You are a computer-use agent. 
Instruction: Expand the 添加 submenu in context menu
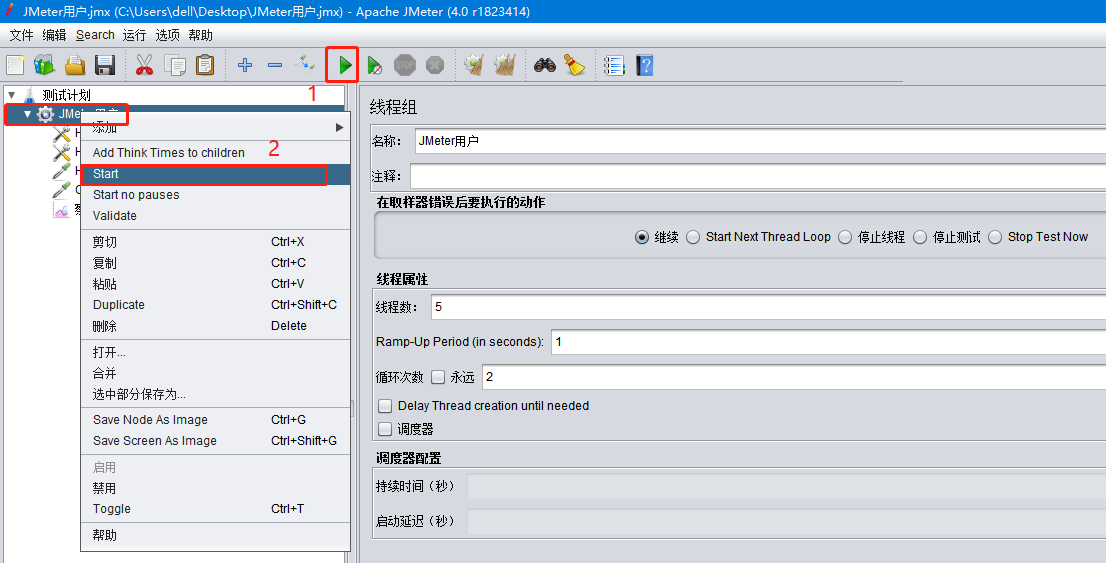[216, 128]
